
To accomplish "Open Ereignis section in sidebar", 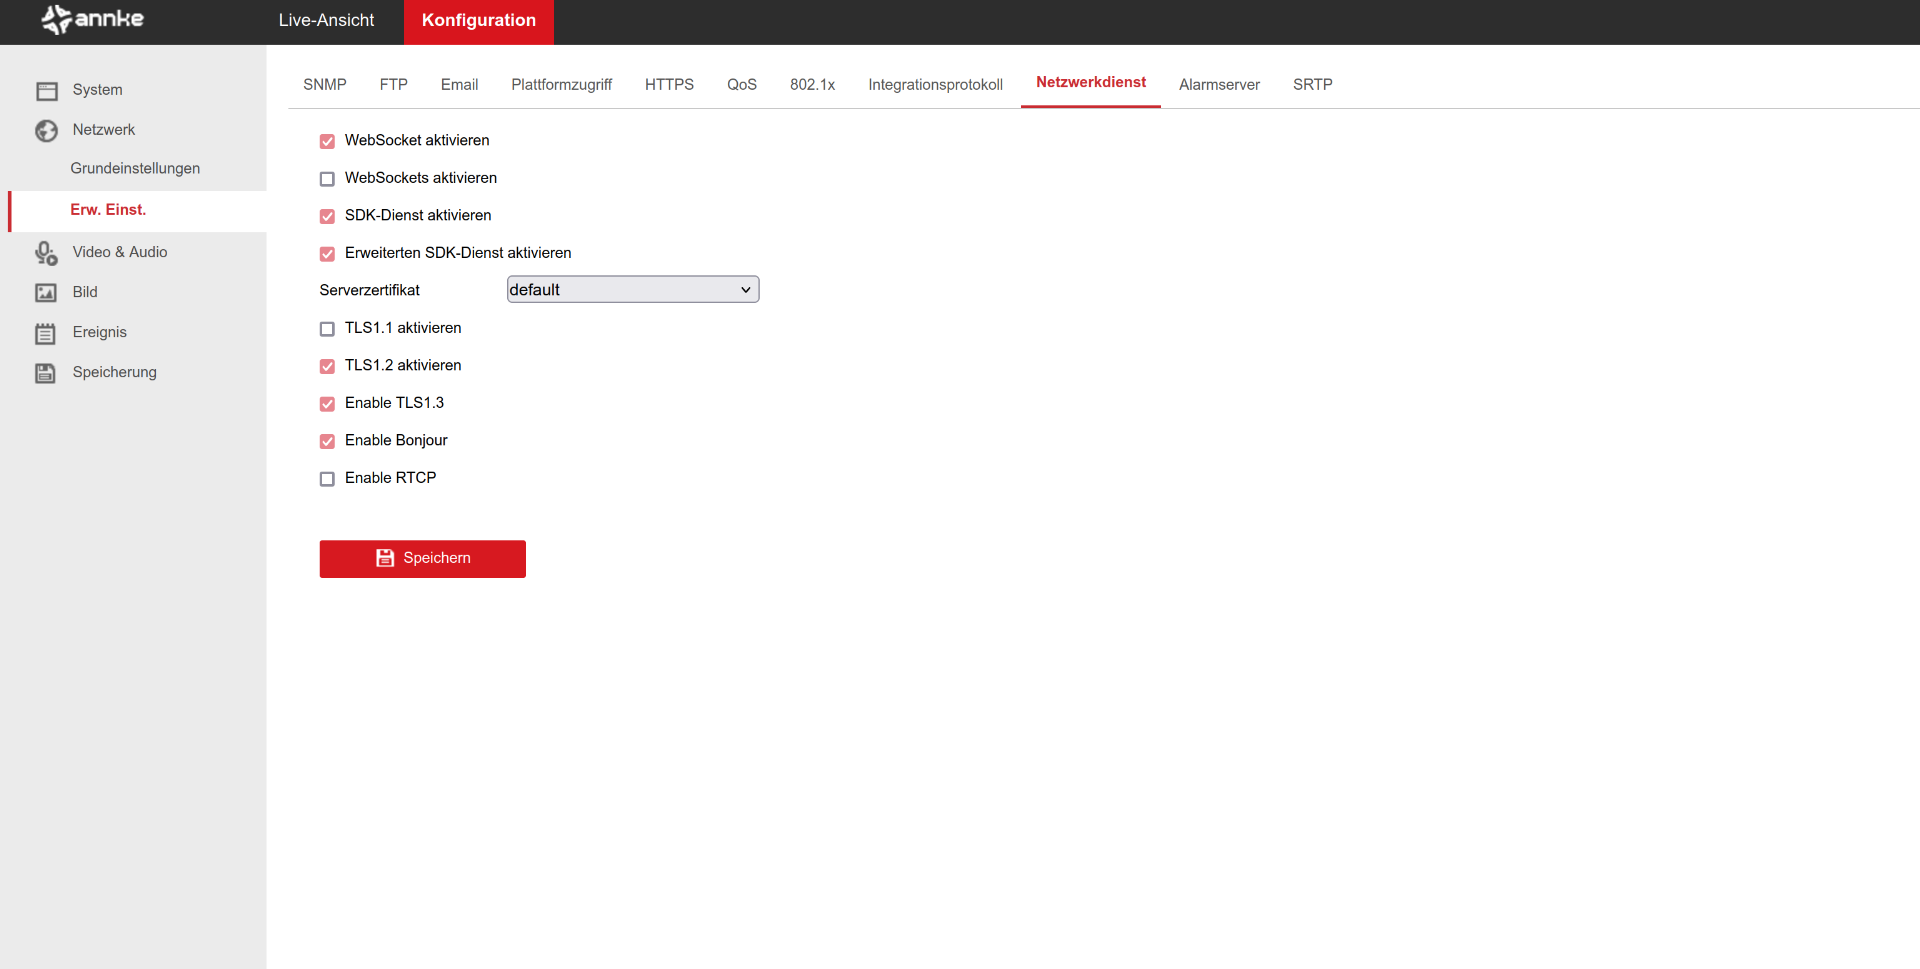I will point(100,332).
